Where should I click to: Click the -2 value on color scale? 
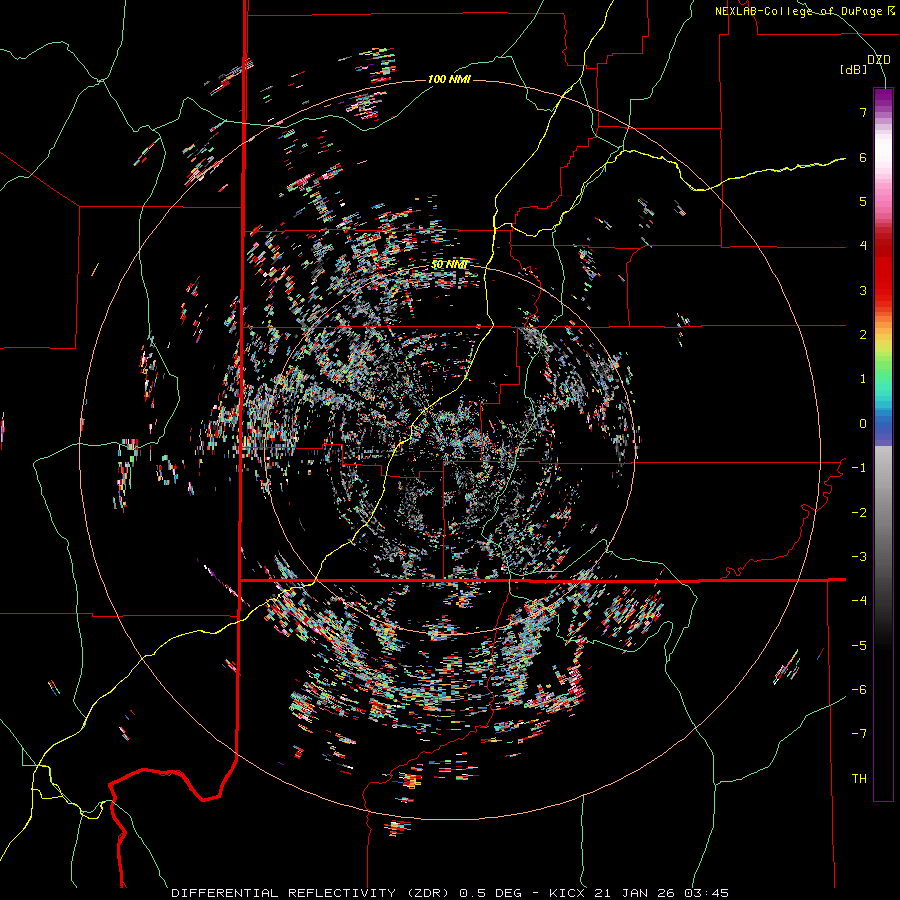(x=859, y=513)
